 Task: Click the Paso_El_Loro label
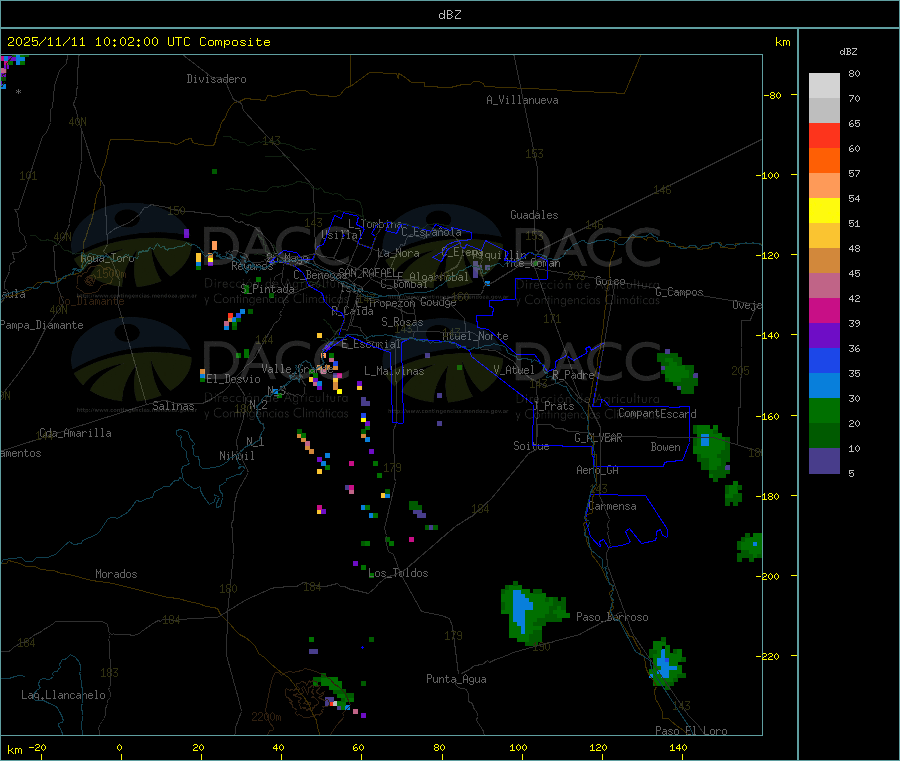tap(691, 731)
